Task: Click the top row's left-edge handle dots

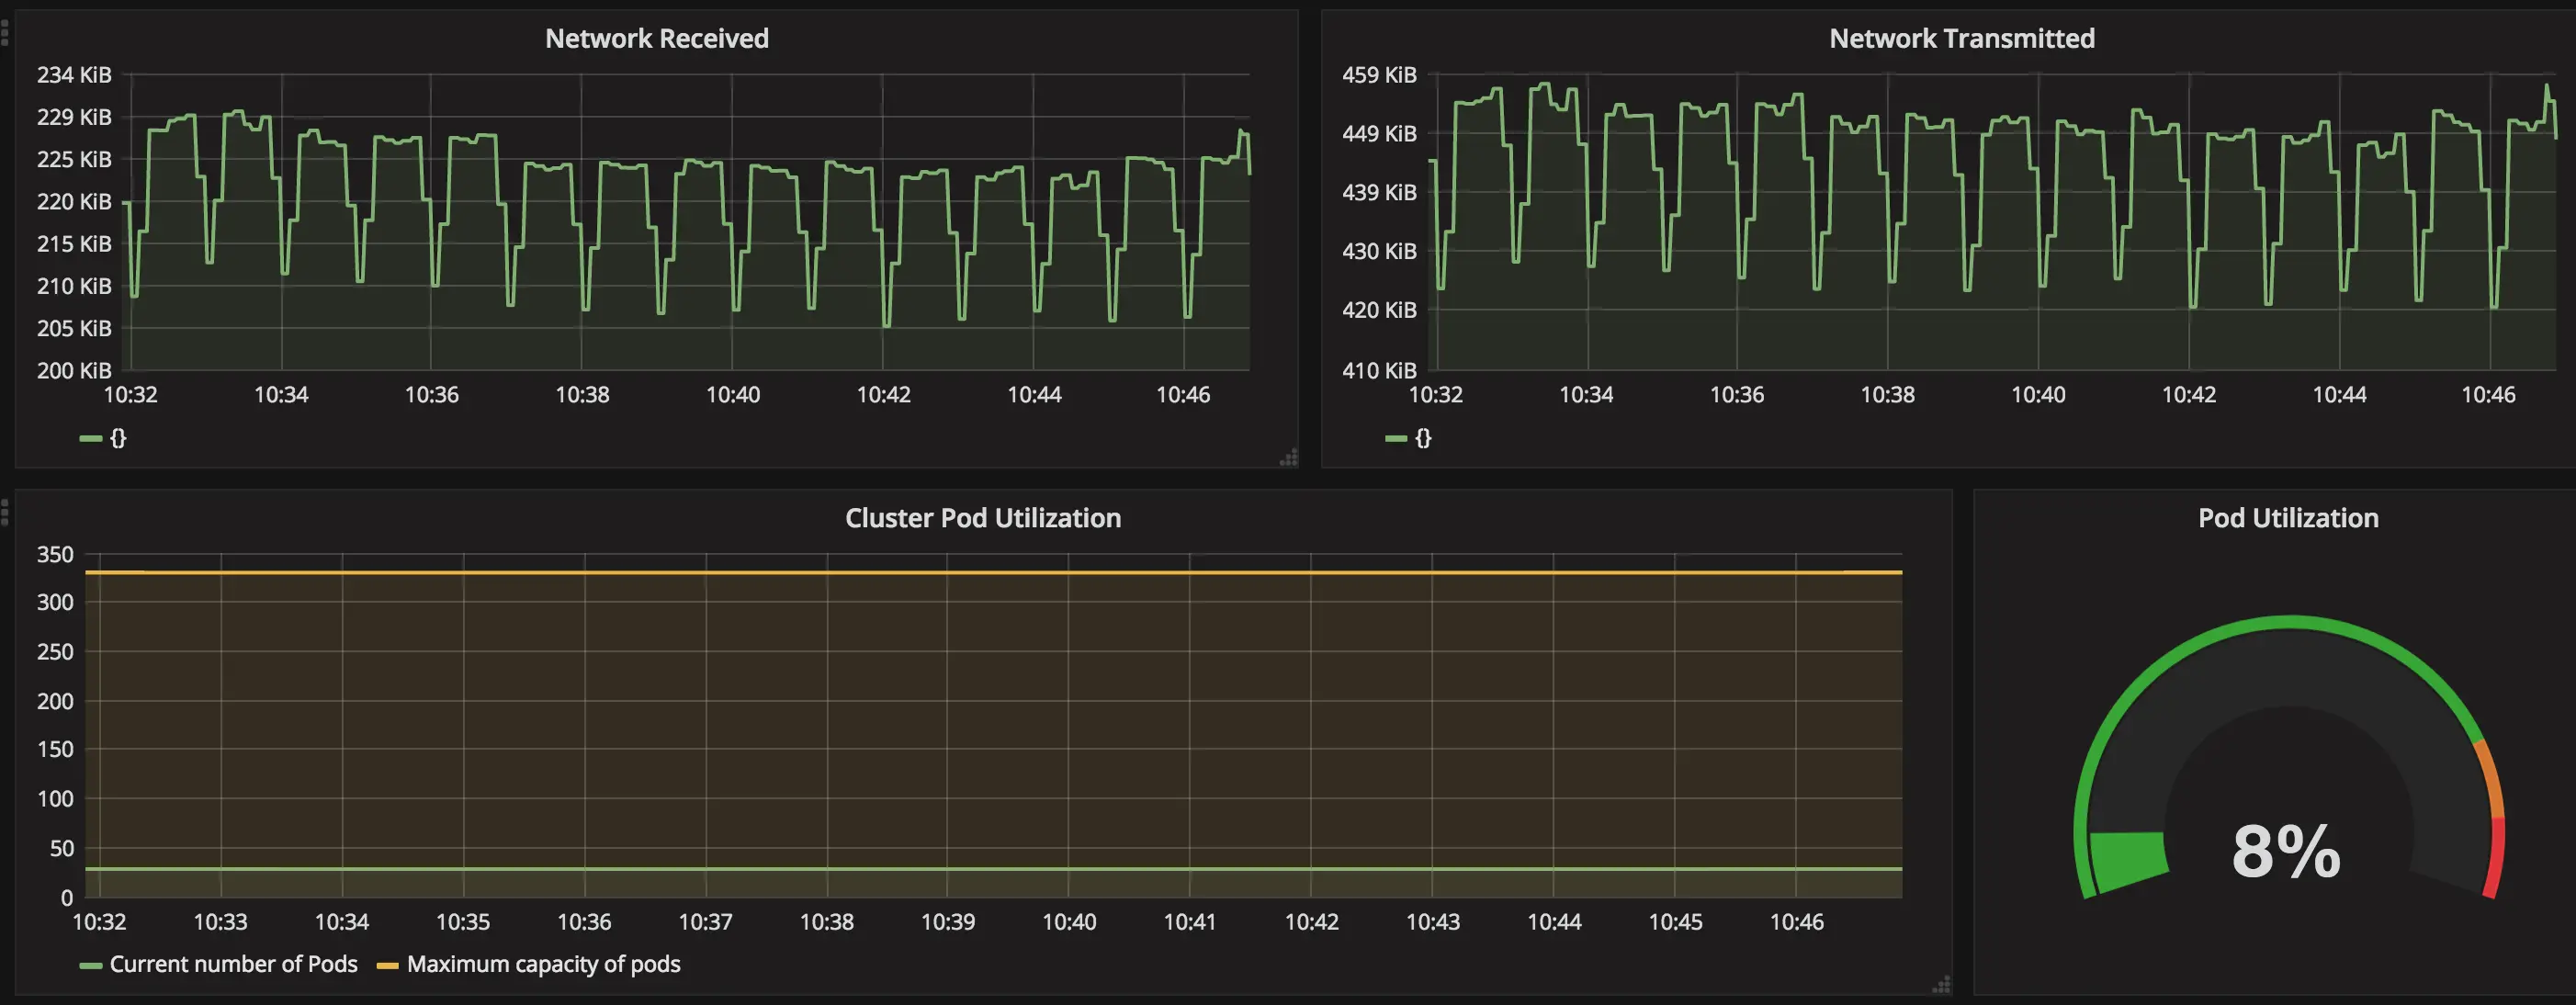Action: tap(5, 32)
